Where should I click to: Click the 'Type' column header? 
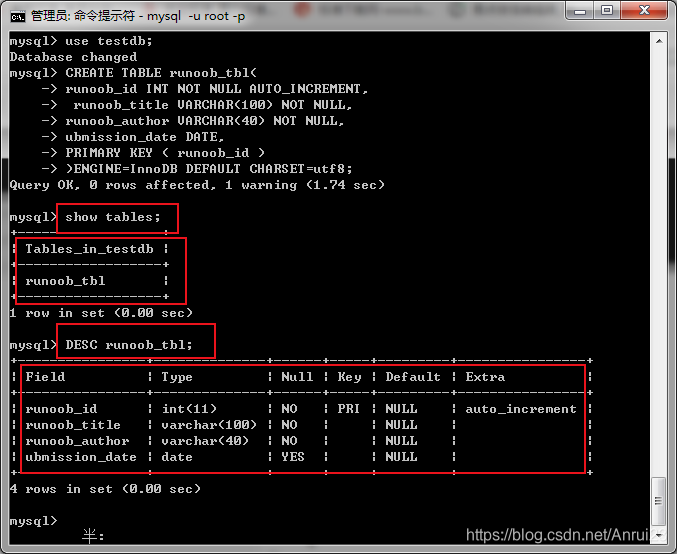click(x=177, y=377)
